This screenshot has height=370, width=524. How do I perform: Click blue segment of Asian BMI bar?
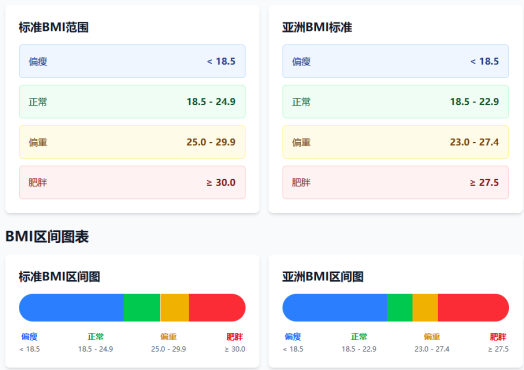tap(335, 308)
